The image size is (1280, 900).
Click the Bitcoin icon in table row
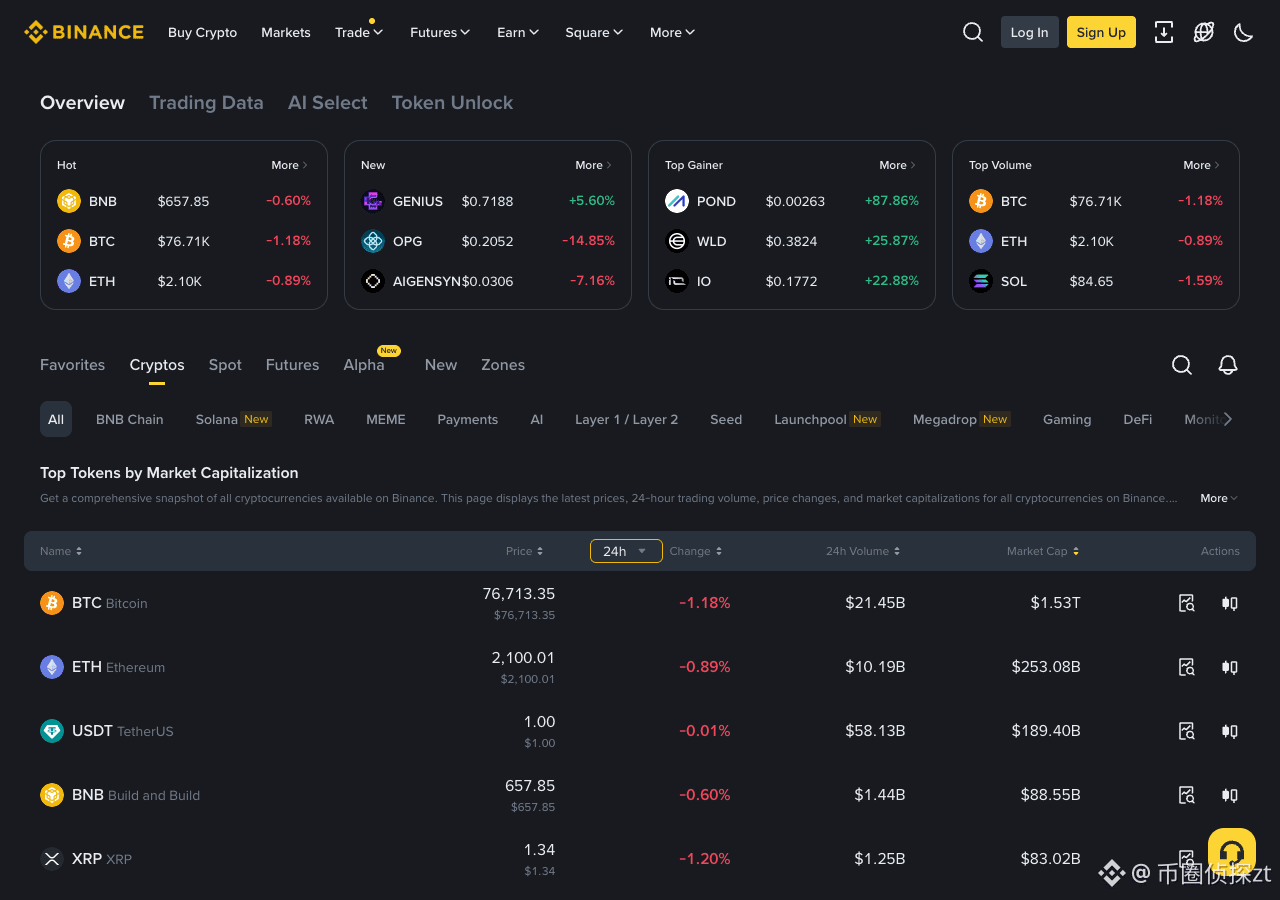(x=52, y=603)
